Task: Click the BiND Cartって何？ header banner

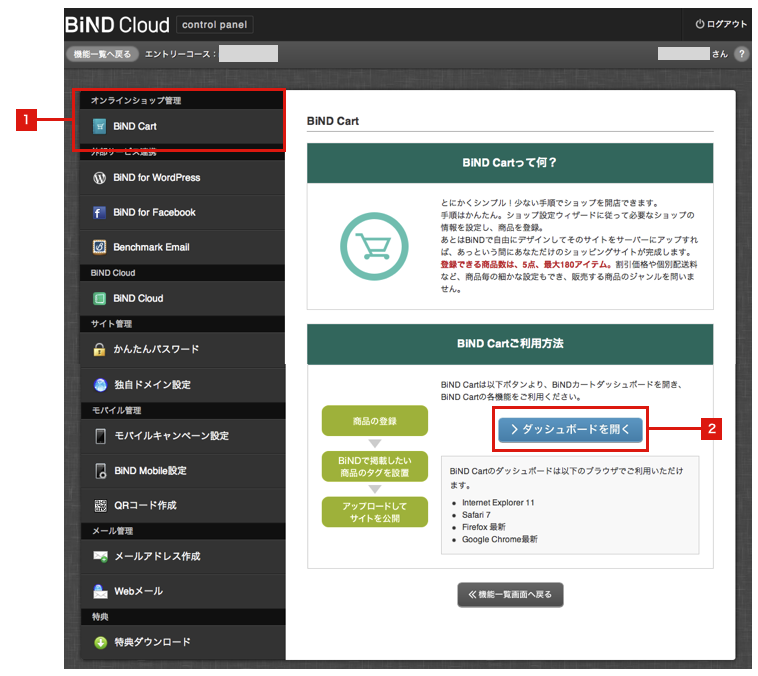Action: (510, 163)
